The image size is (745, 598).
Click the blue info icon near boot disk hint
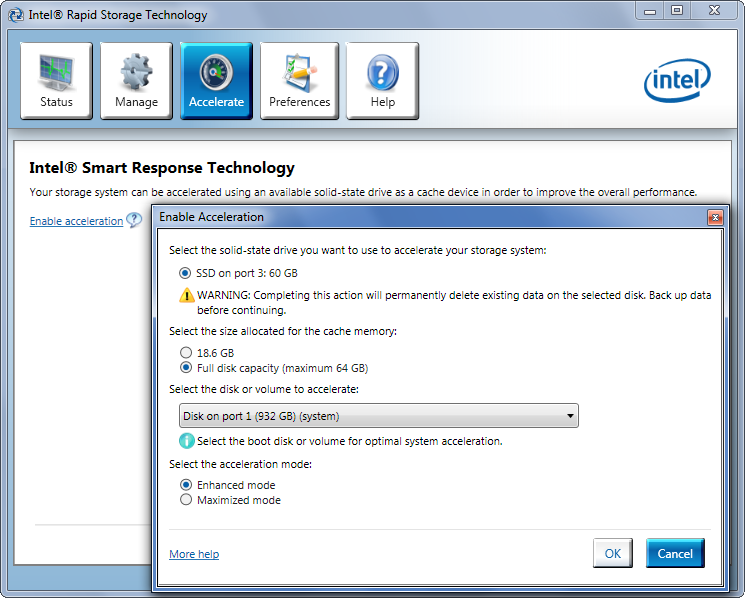[186, 441]
